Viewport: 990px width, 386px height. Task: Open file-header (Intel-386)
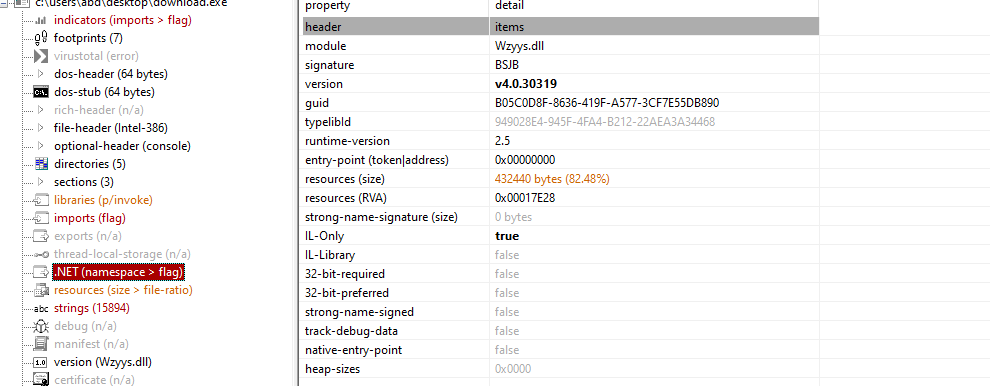pyautogui.click(x=110, y=128)
